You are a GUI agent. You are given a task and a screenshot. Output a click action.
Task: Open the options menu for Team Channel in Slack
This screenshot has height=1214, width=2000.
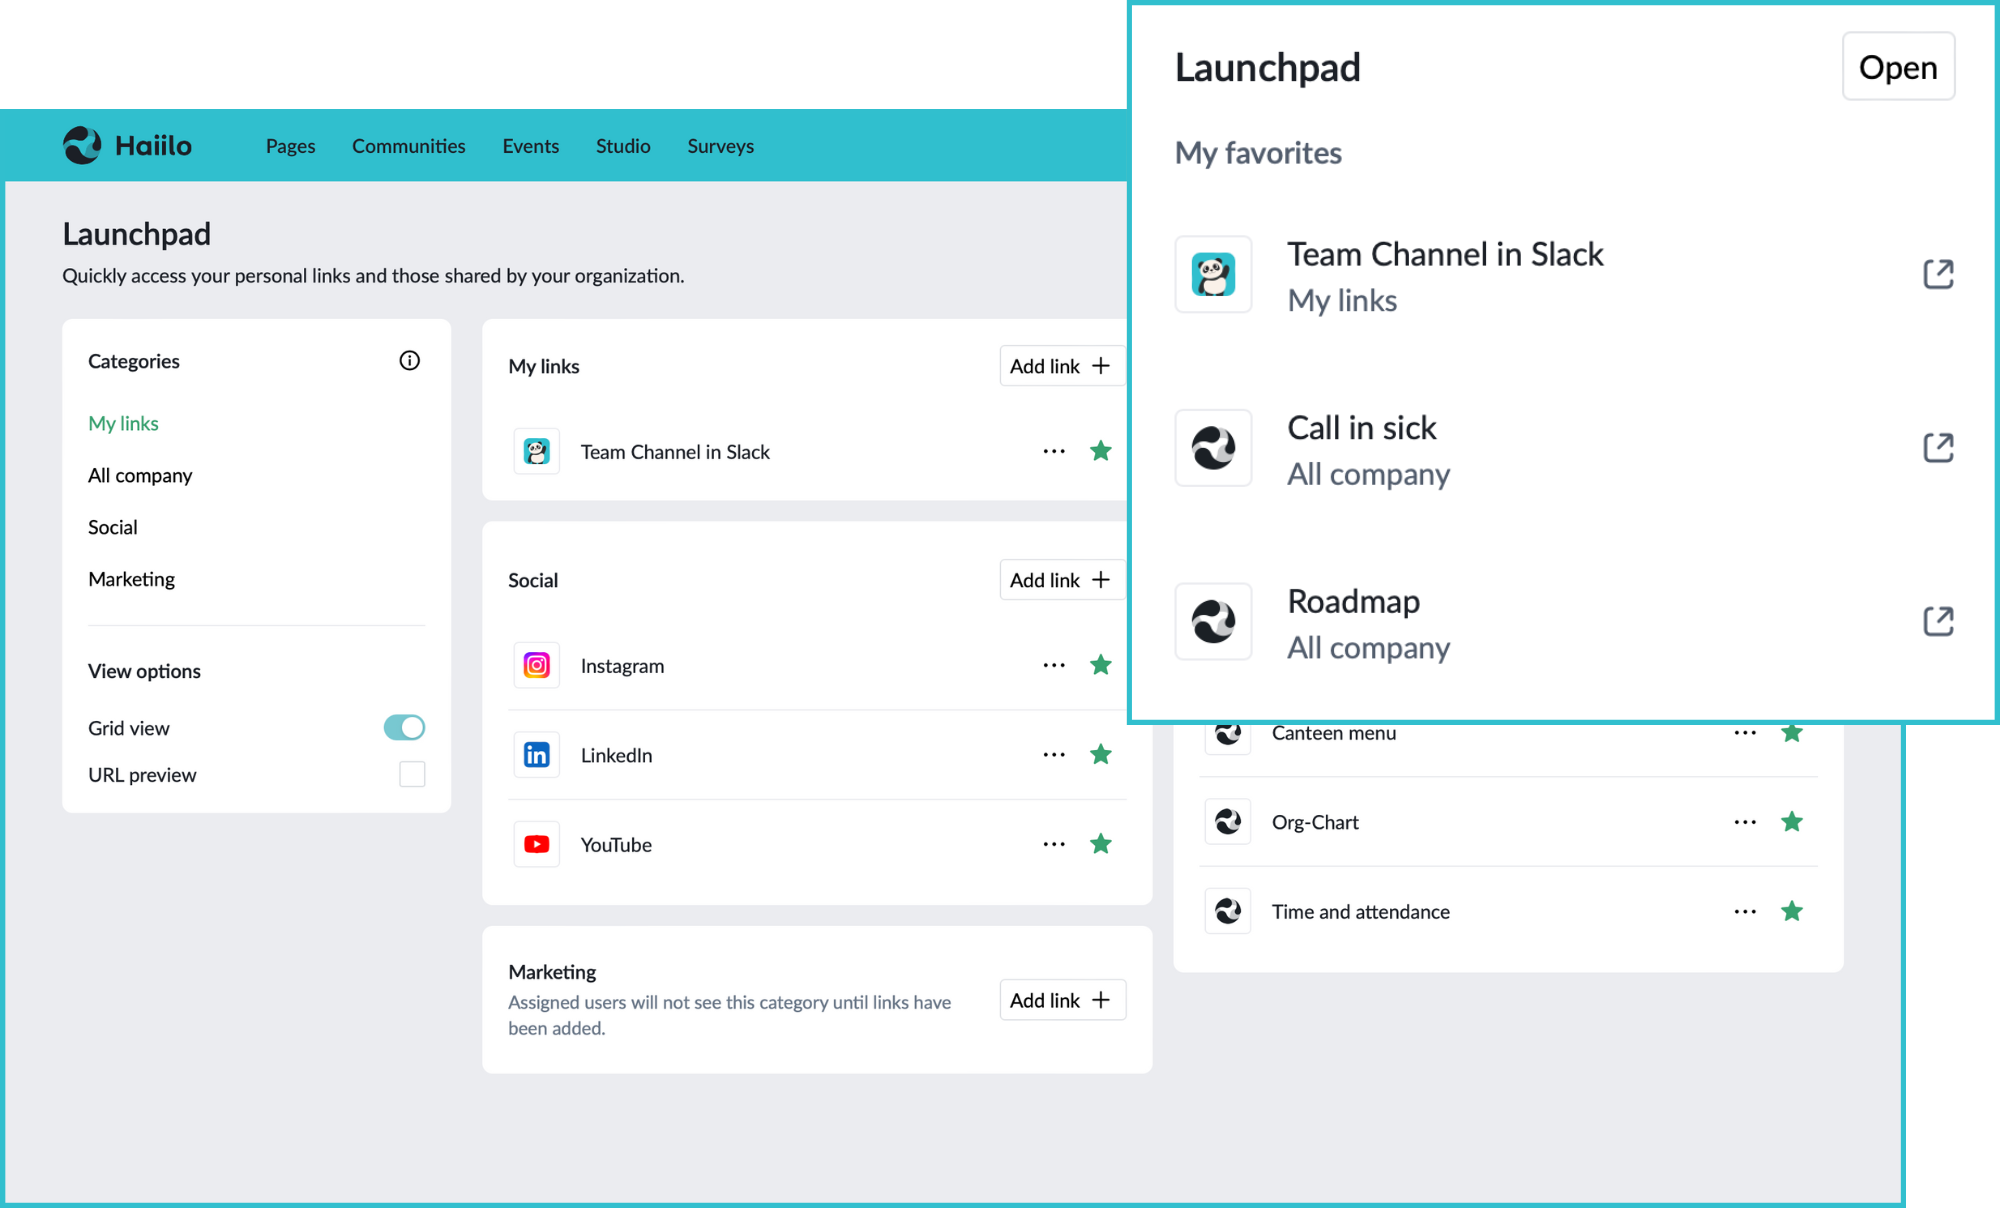point(1053,451)
